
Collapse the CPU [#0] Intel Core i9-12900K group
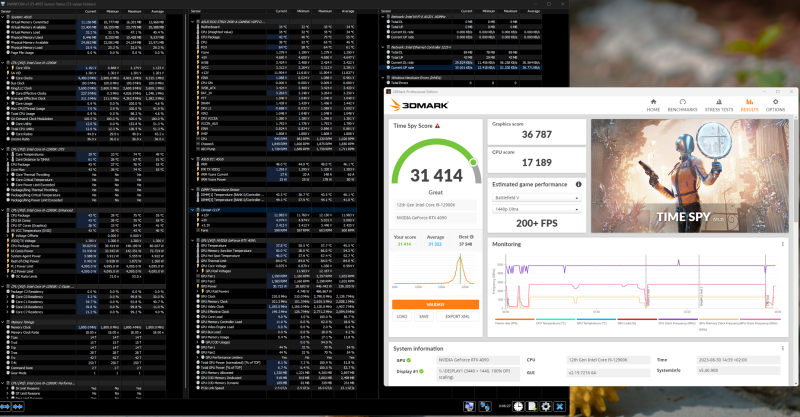(3, 63)
